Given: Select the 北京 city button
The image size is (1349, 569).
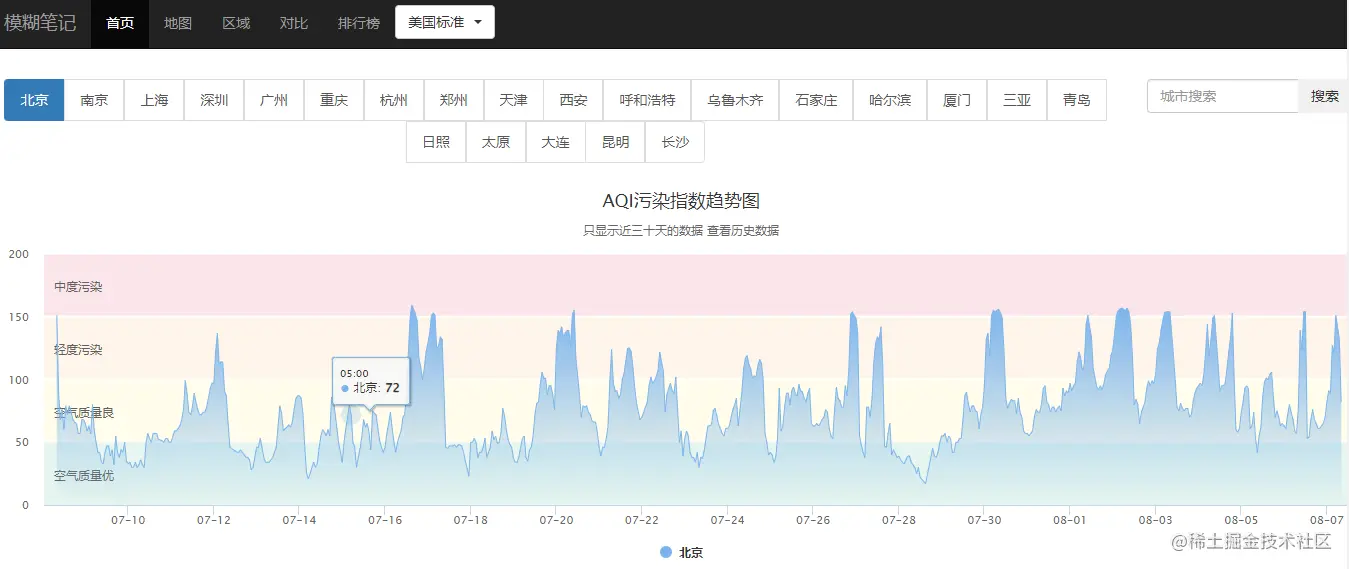Looking at the screenshot, I should [34, 100].
